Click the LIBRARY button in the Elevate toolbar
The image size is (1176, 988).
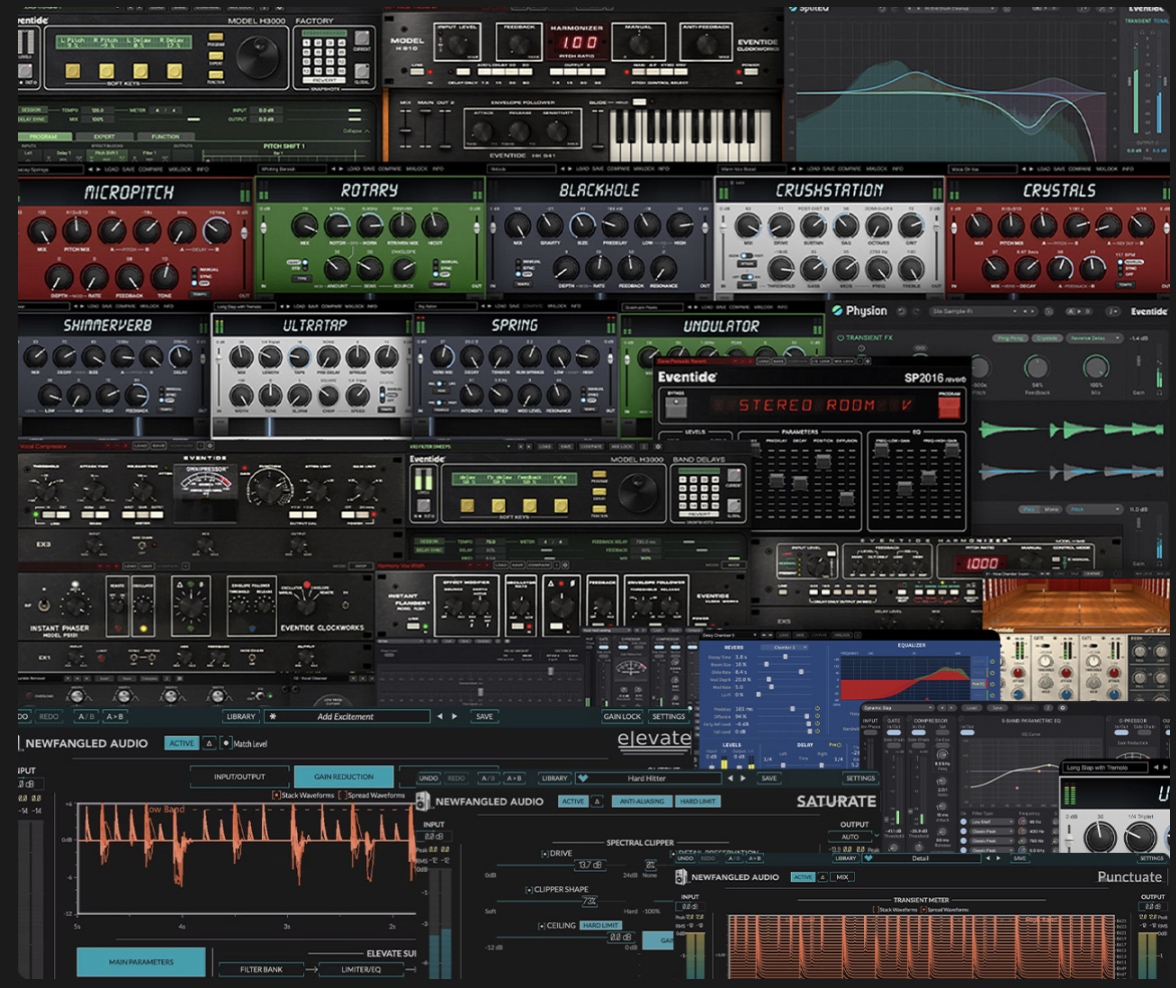click(241, 716)
